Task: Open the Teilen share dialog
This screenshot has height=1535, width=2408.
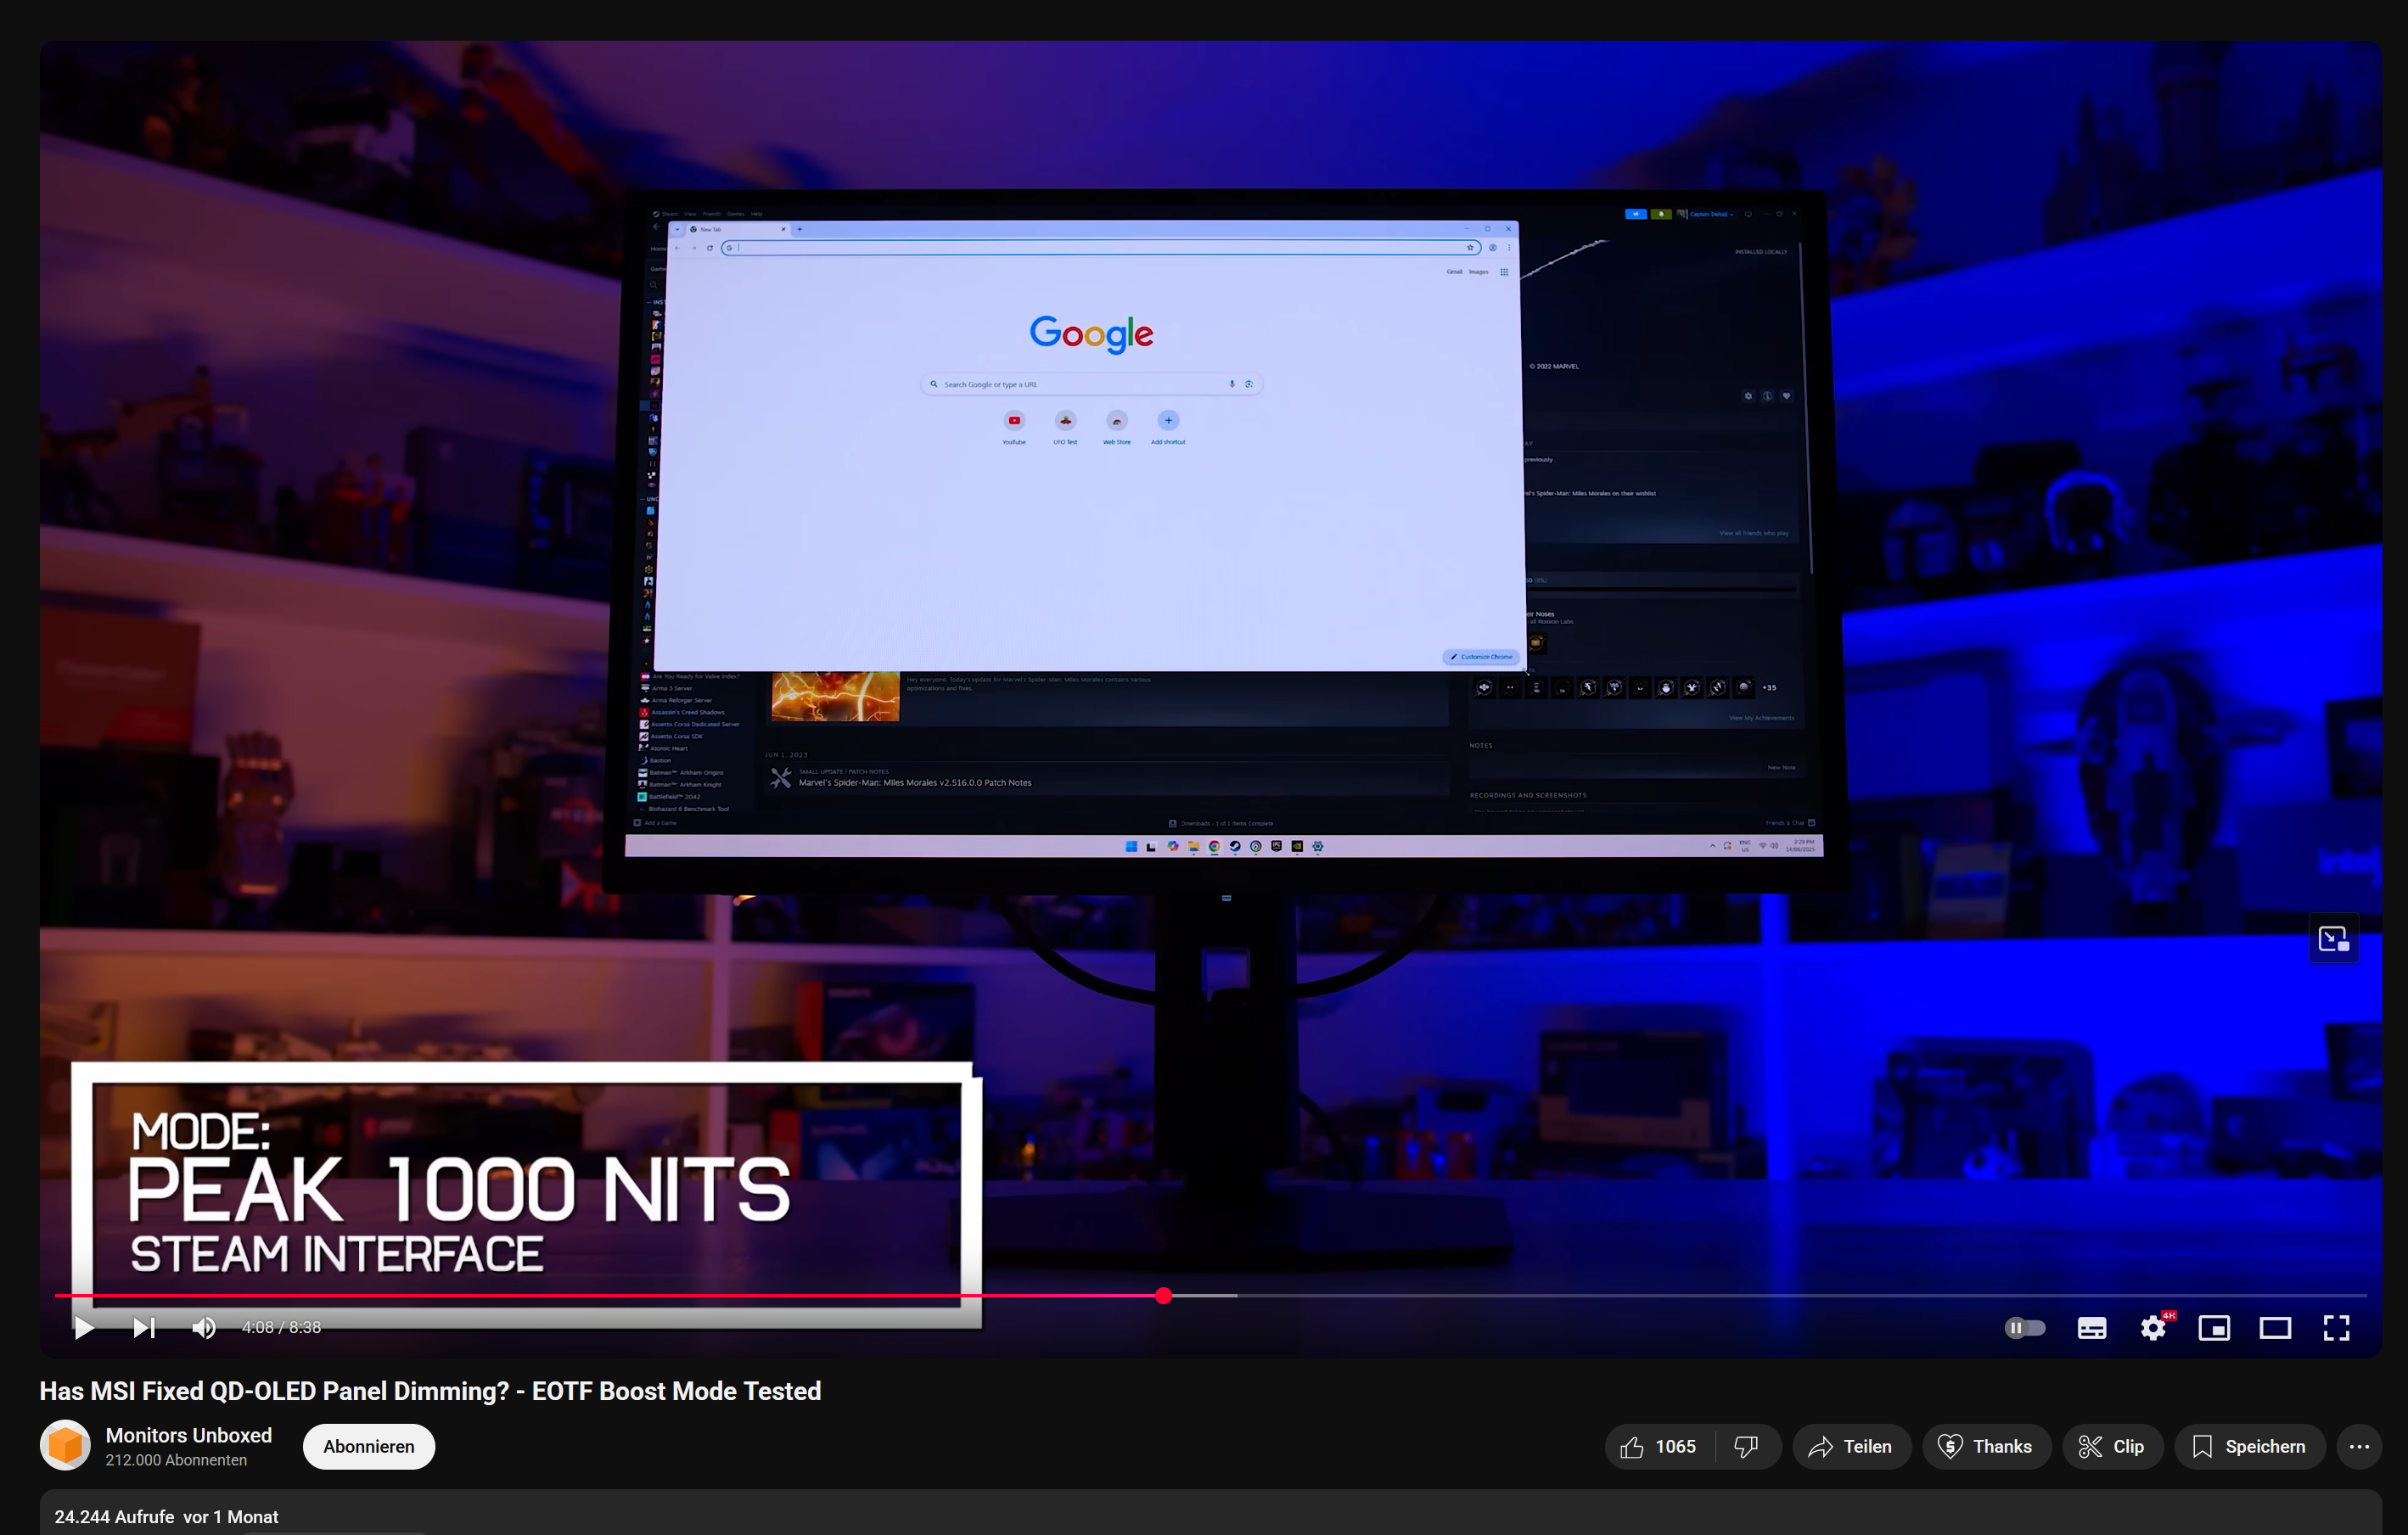Action: [1850, 1446]
